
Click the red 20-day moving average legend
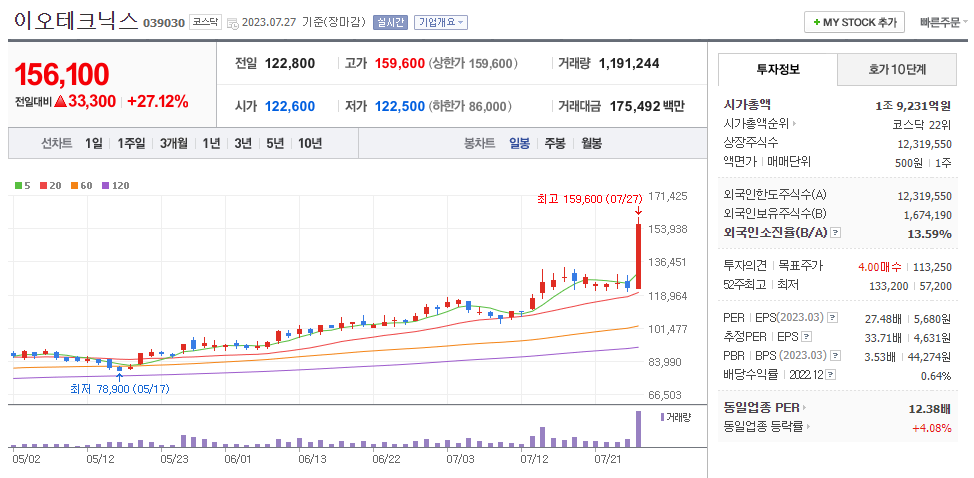point(49,185)
